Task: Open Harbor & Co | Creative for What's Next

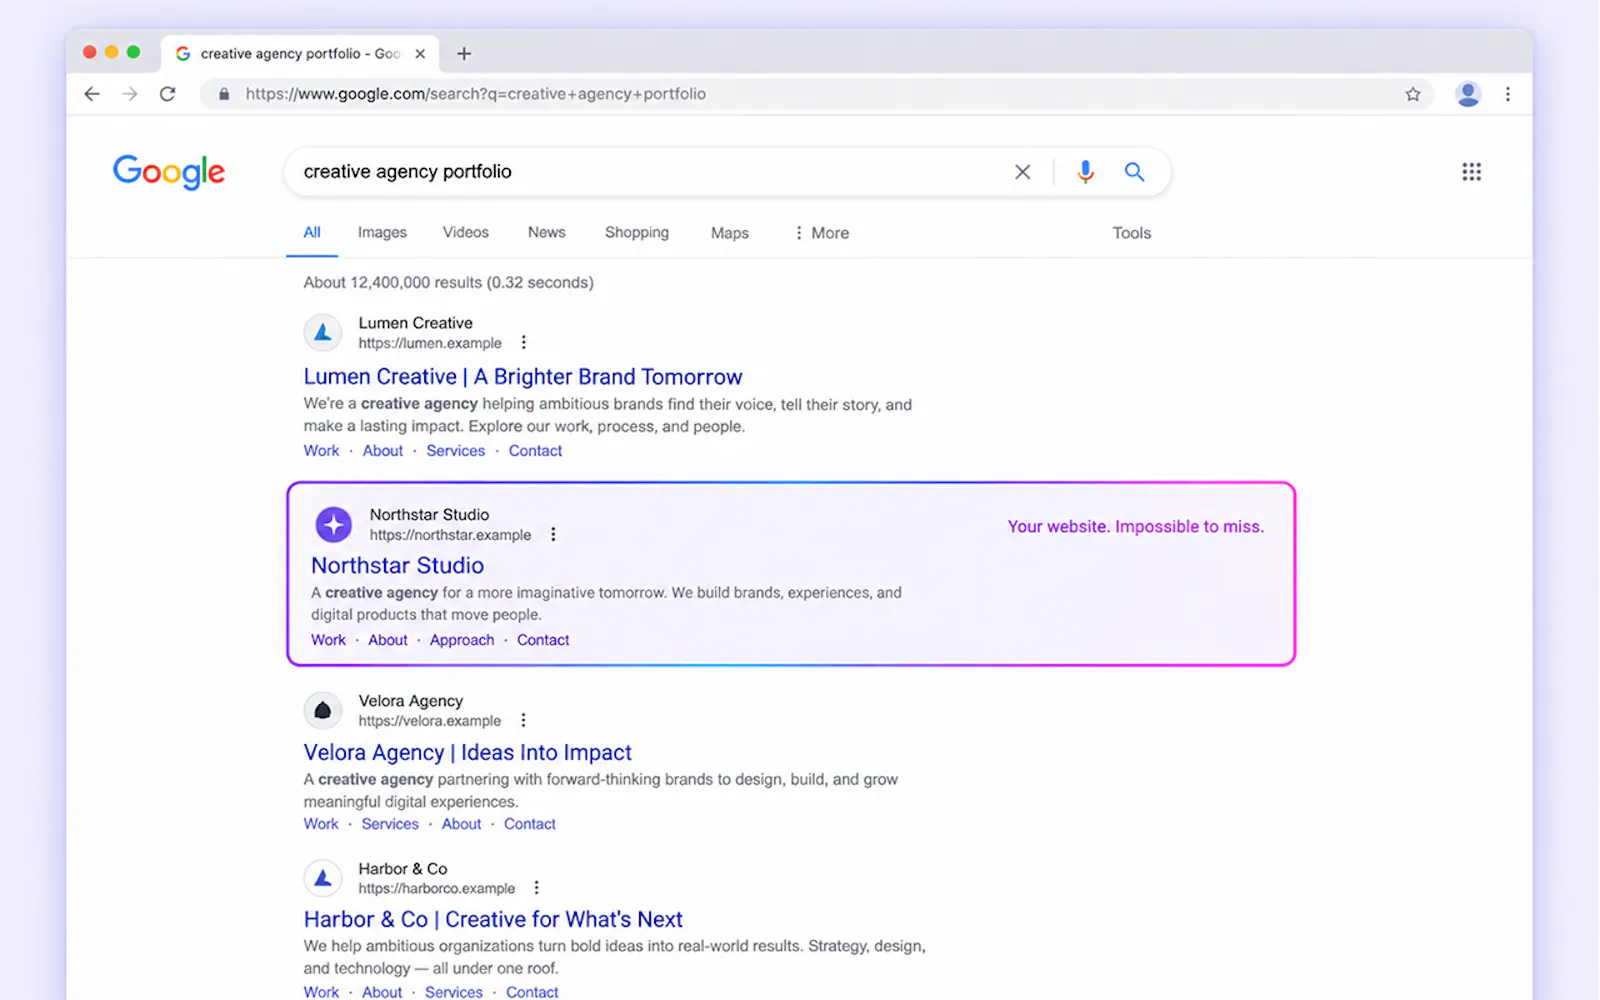Action: (x=493, y=920)
